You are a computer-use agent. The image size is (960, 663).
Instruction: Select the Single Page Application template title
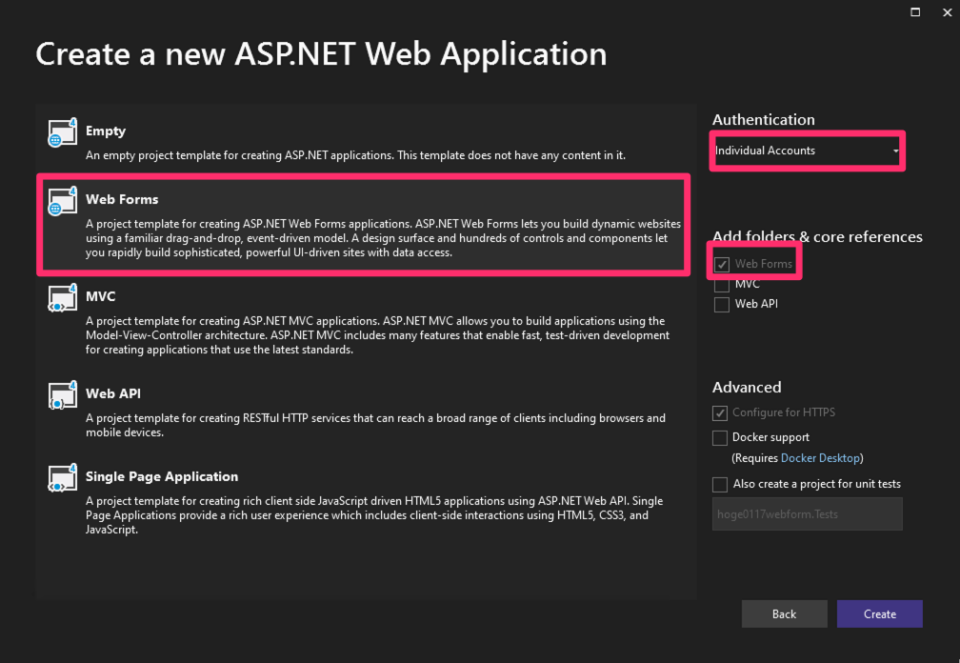click(162, 476)
